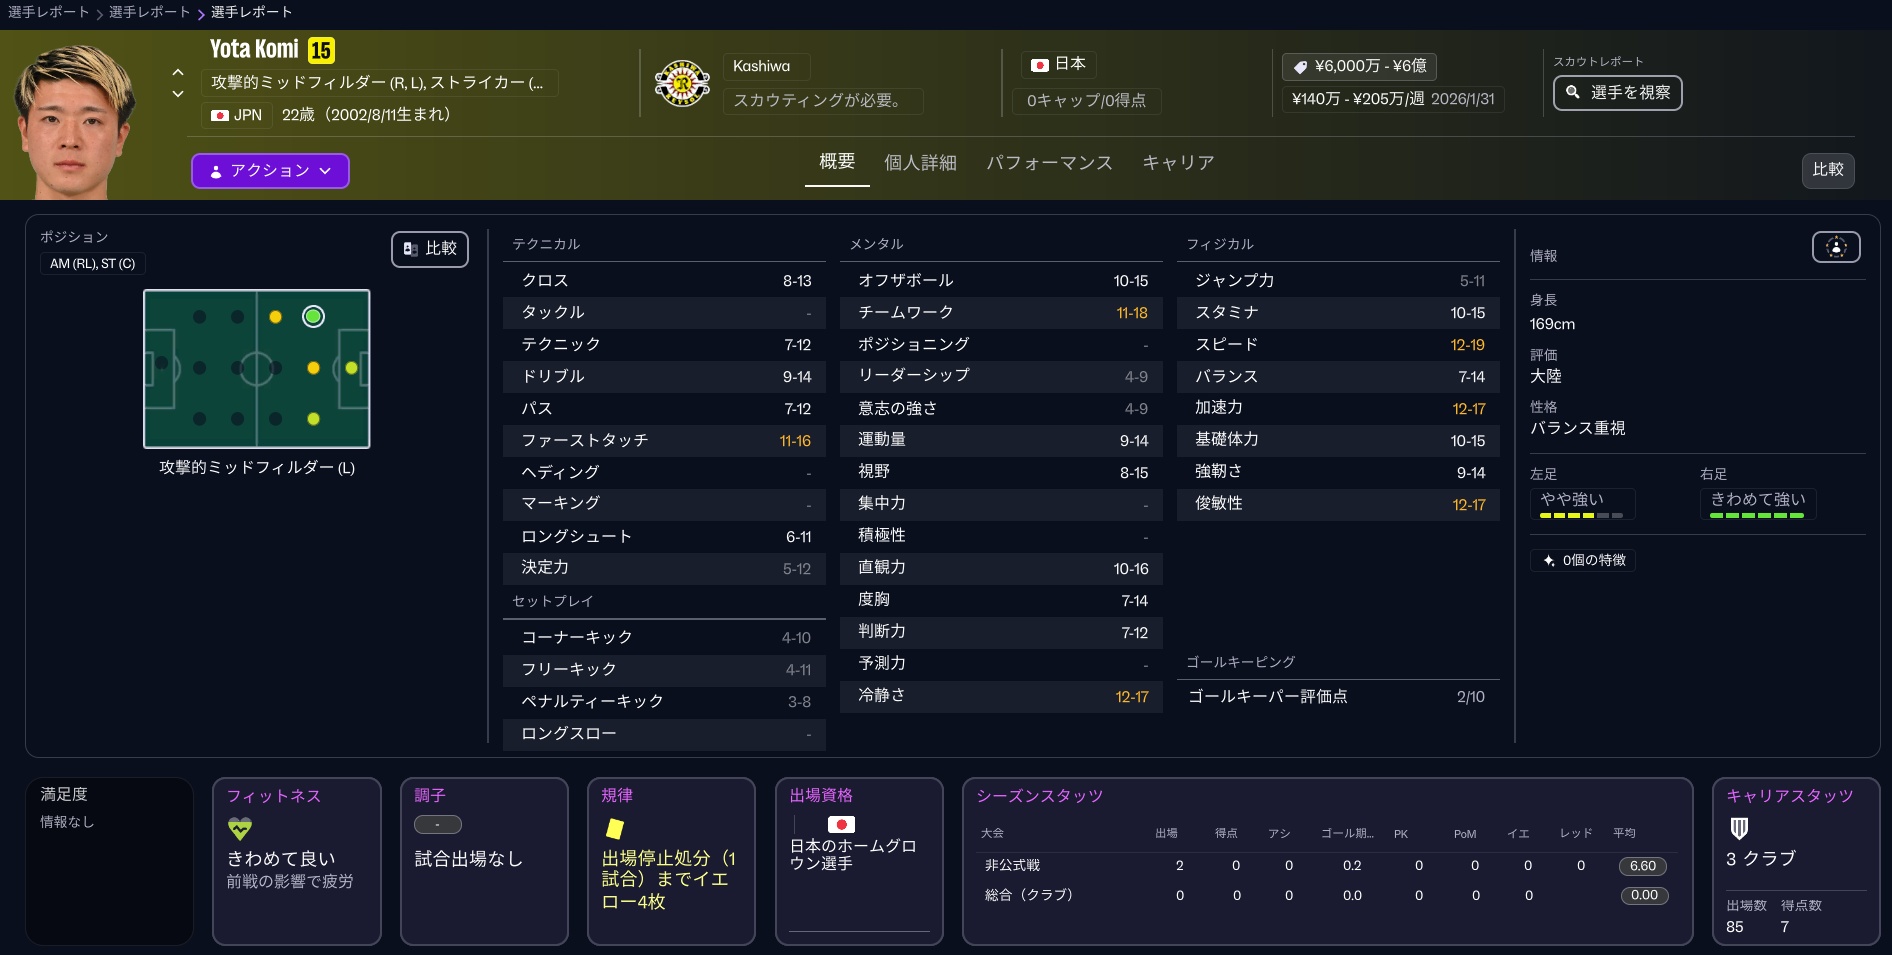Image resolution: width=1892 pixels, height=955 pixels.
Task: Click the 比較 button in positions panel
Action: pyautogui.click(x=430, y=249)
